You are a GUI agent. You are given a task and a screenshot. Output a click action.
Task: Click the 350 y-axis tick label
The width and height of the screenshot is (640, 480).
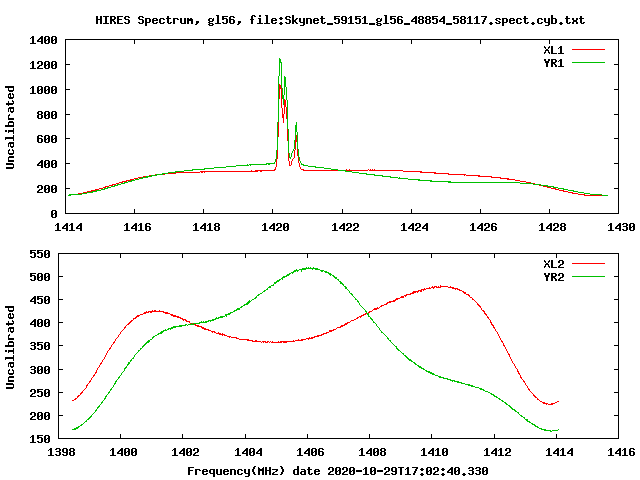tap(40, 347)
